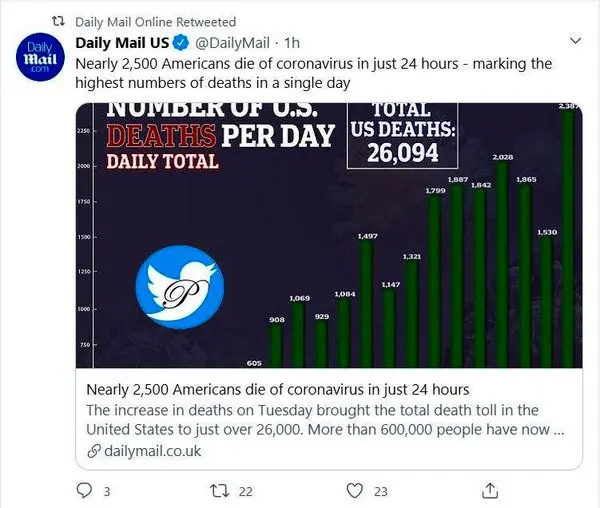Click the Daily Mail Online Retweeted label

pyautogui.click(x=155, y=22)
